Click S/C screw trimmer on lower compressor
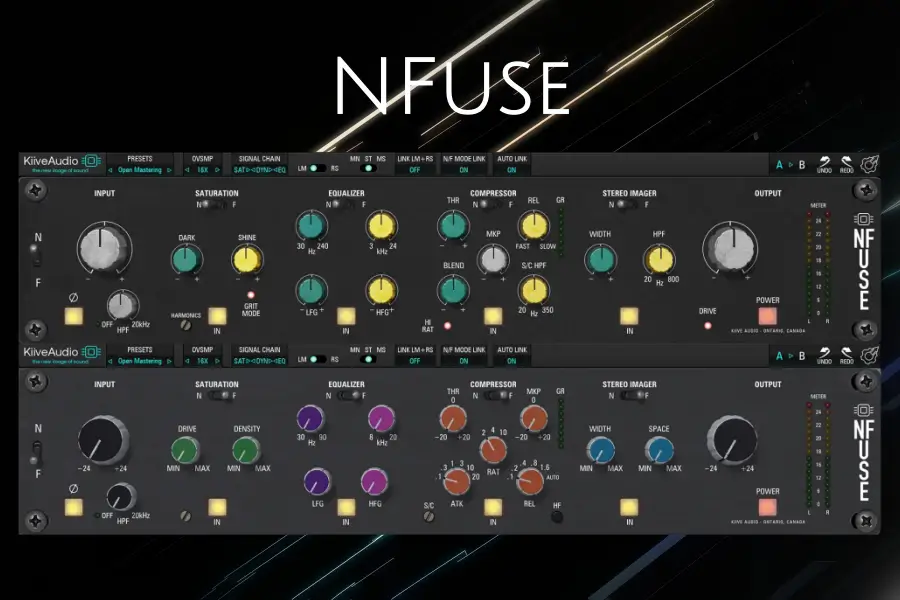Viewport: 900px width, 600px height. pyautogui.click(x=429, y=516)
